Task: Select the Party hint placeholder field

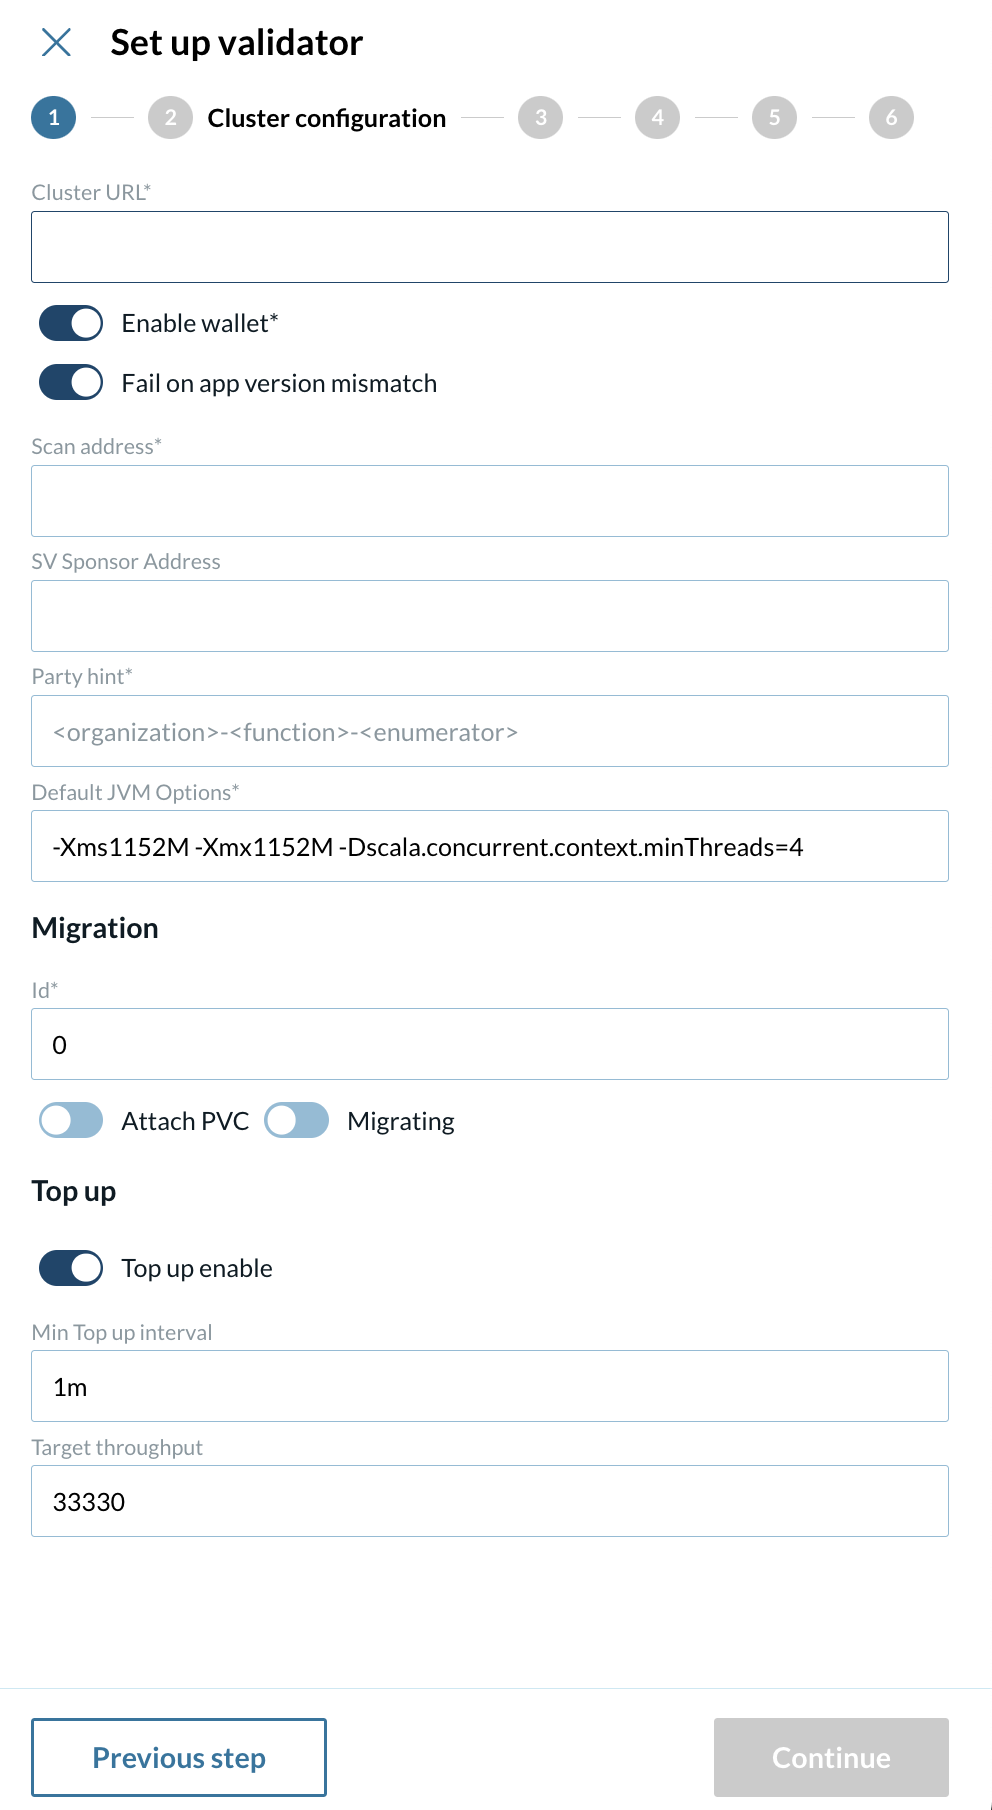Action: pyautogui.click(x=490, y=731)
